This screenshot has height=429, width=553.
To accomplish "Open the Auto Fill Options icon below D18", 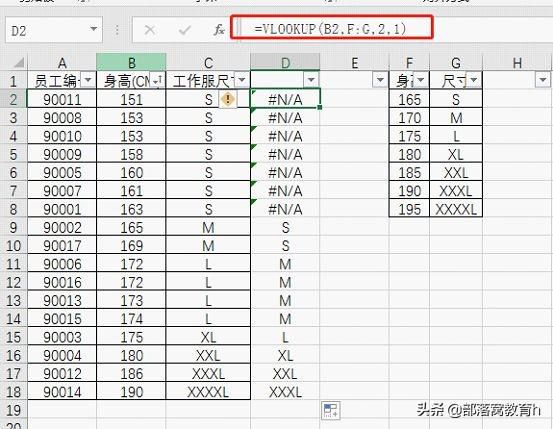I will click(330, 410).
